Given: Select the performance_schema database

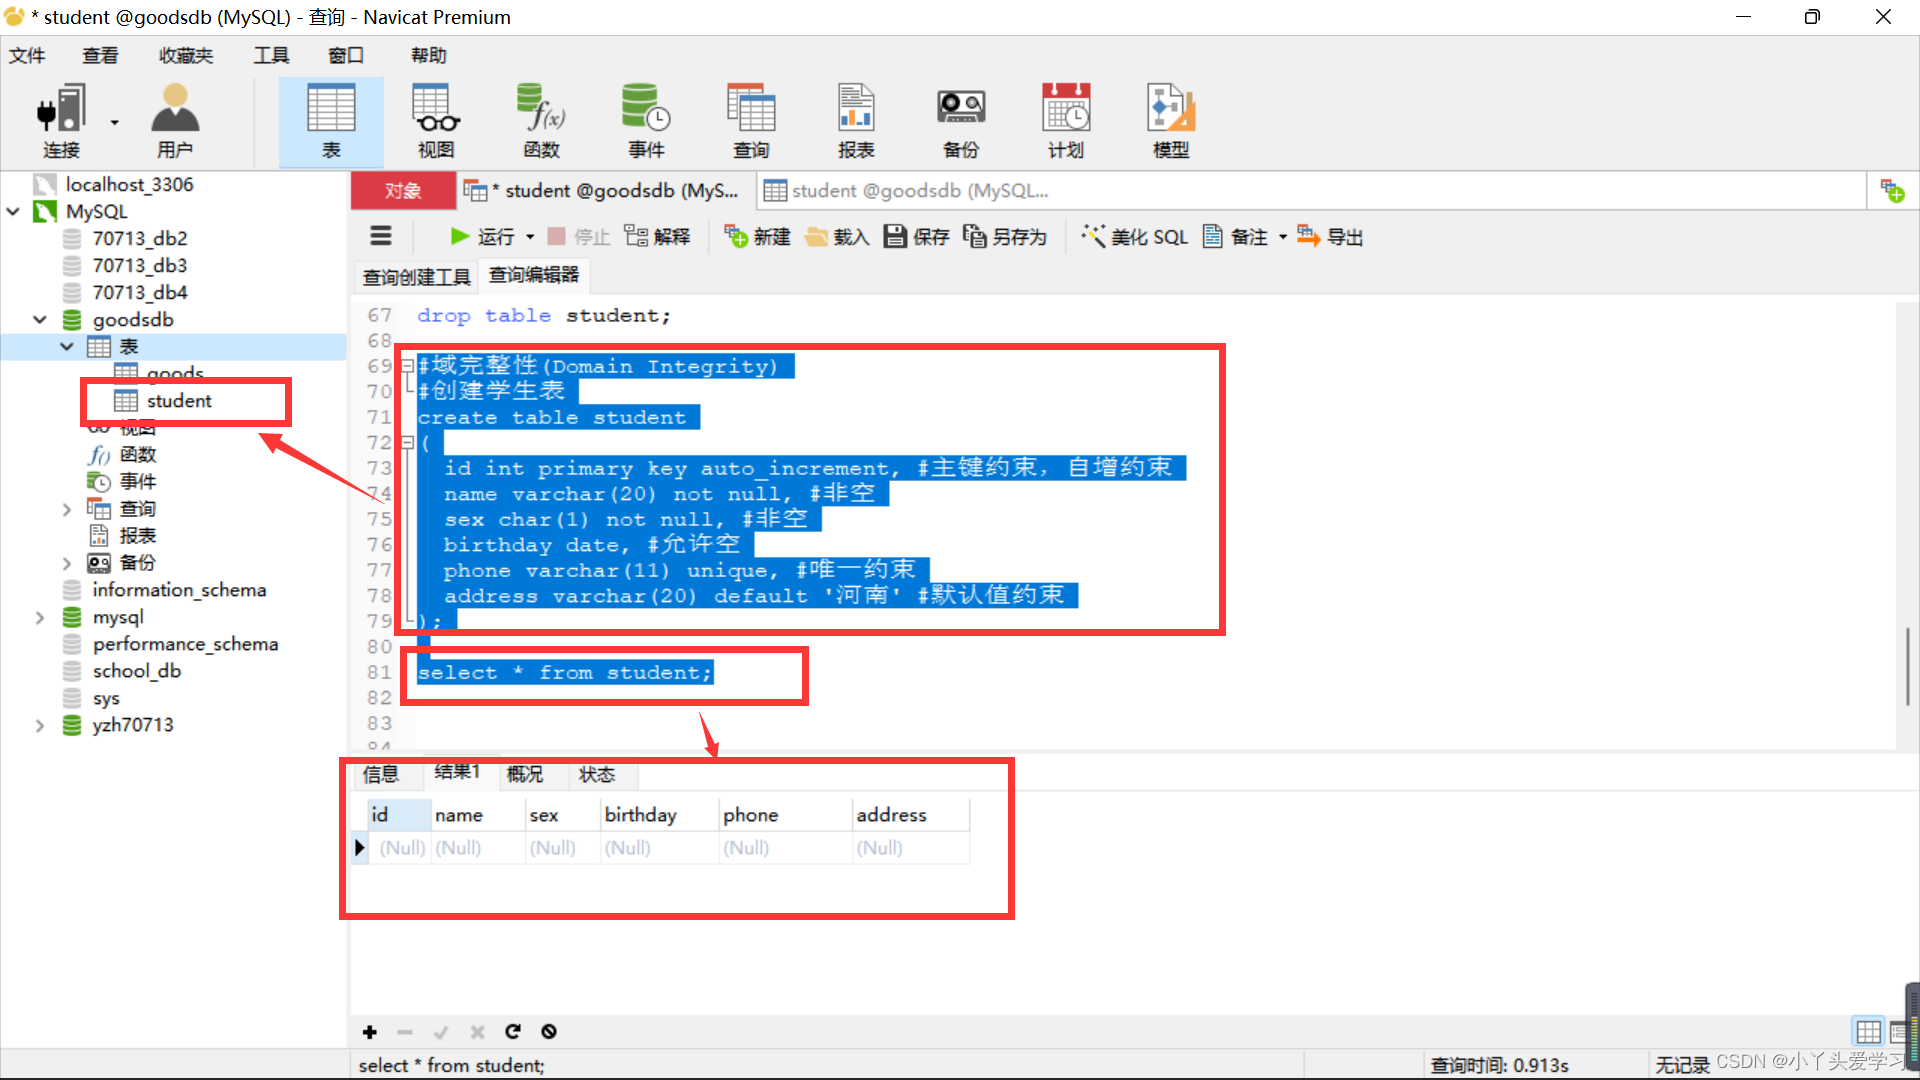Looking at the screenshot, I should click(x=185, y=644).
